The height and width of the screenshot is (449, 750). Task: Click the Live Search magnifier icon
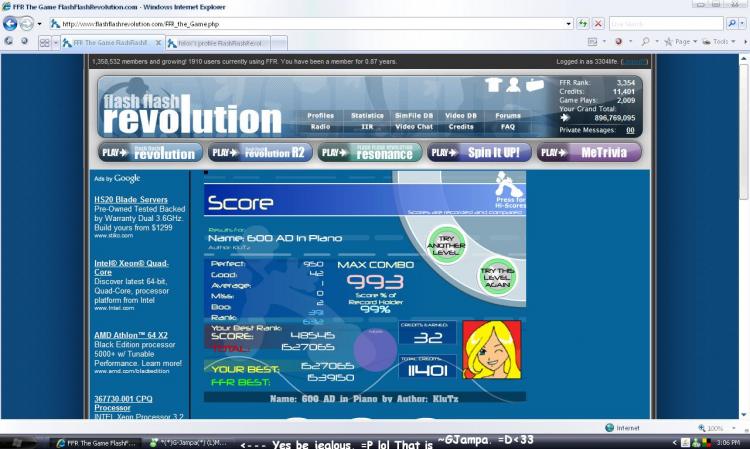click(x=731, y=23)
